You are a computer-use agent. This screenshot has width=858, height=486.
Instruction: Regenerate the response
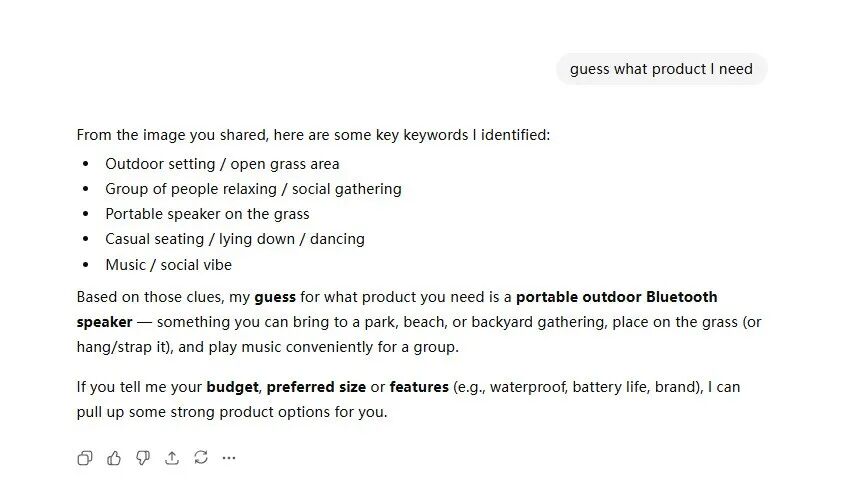(201, 458)
